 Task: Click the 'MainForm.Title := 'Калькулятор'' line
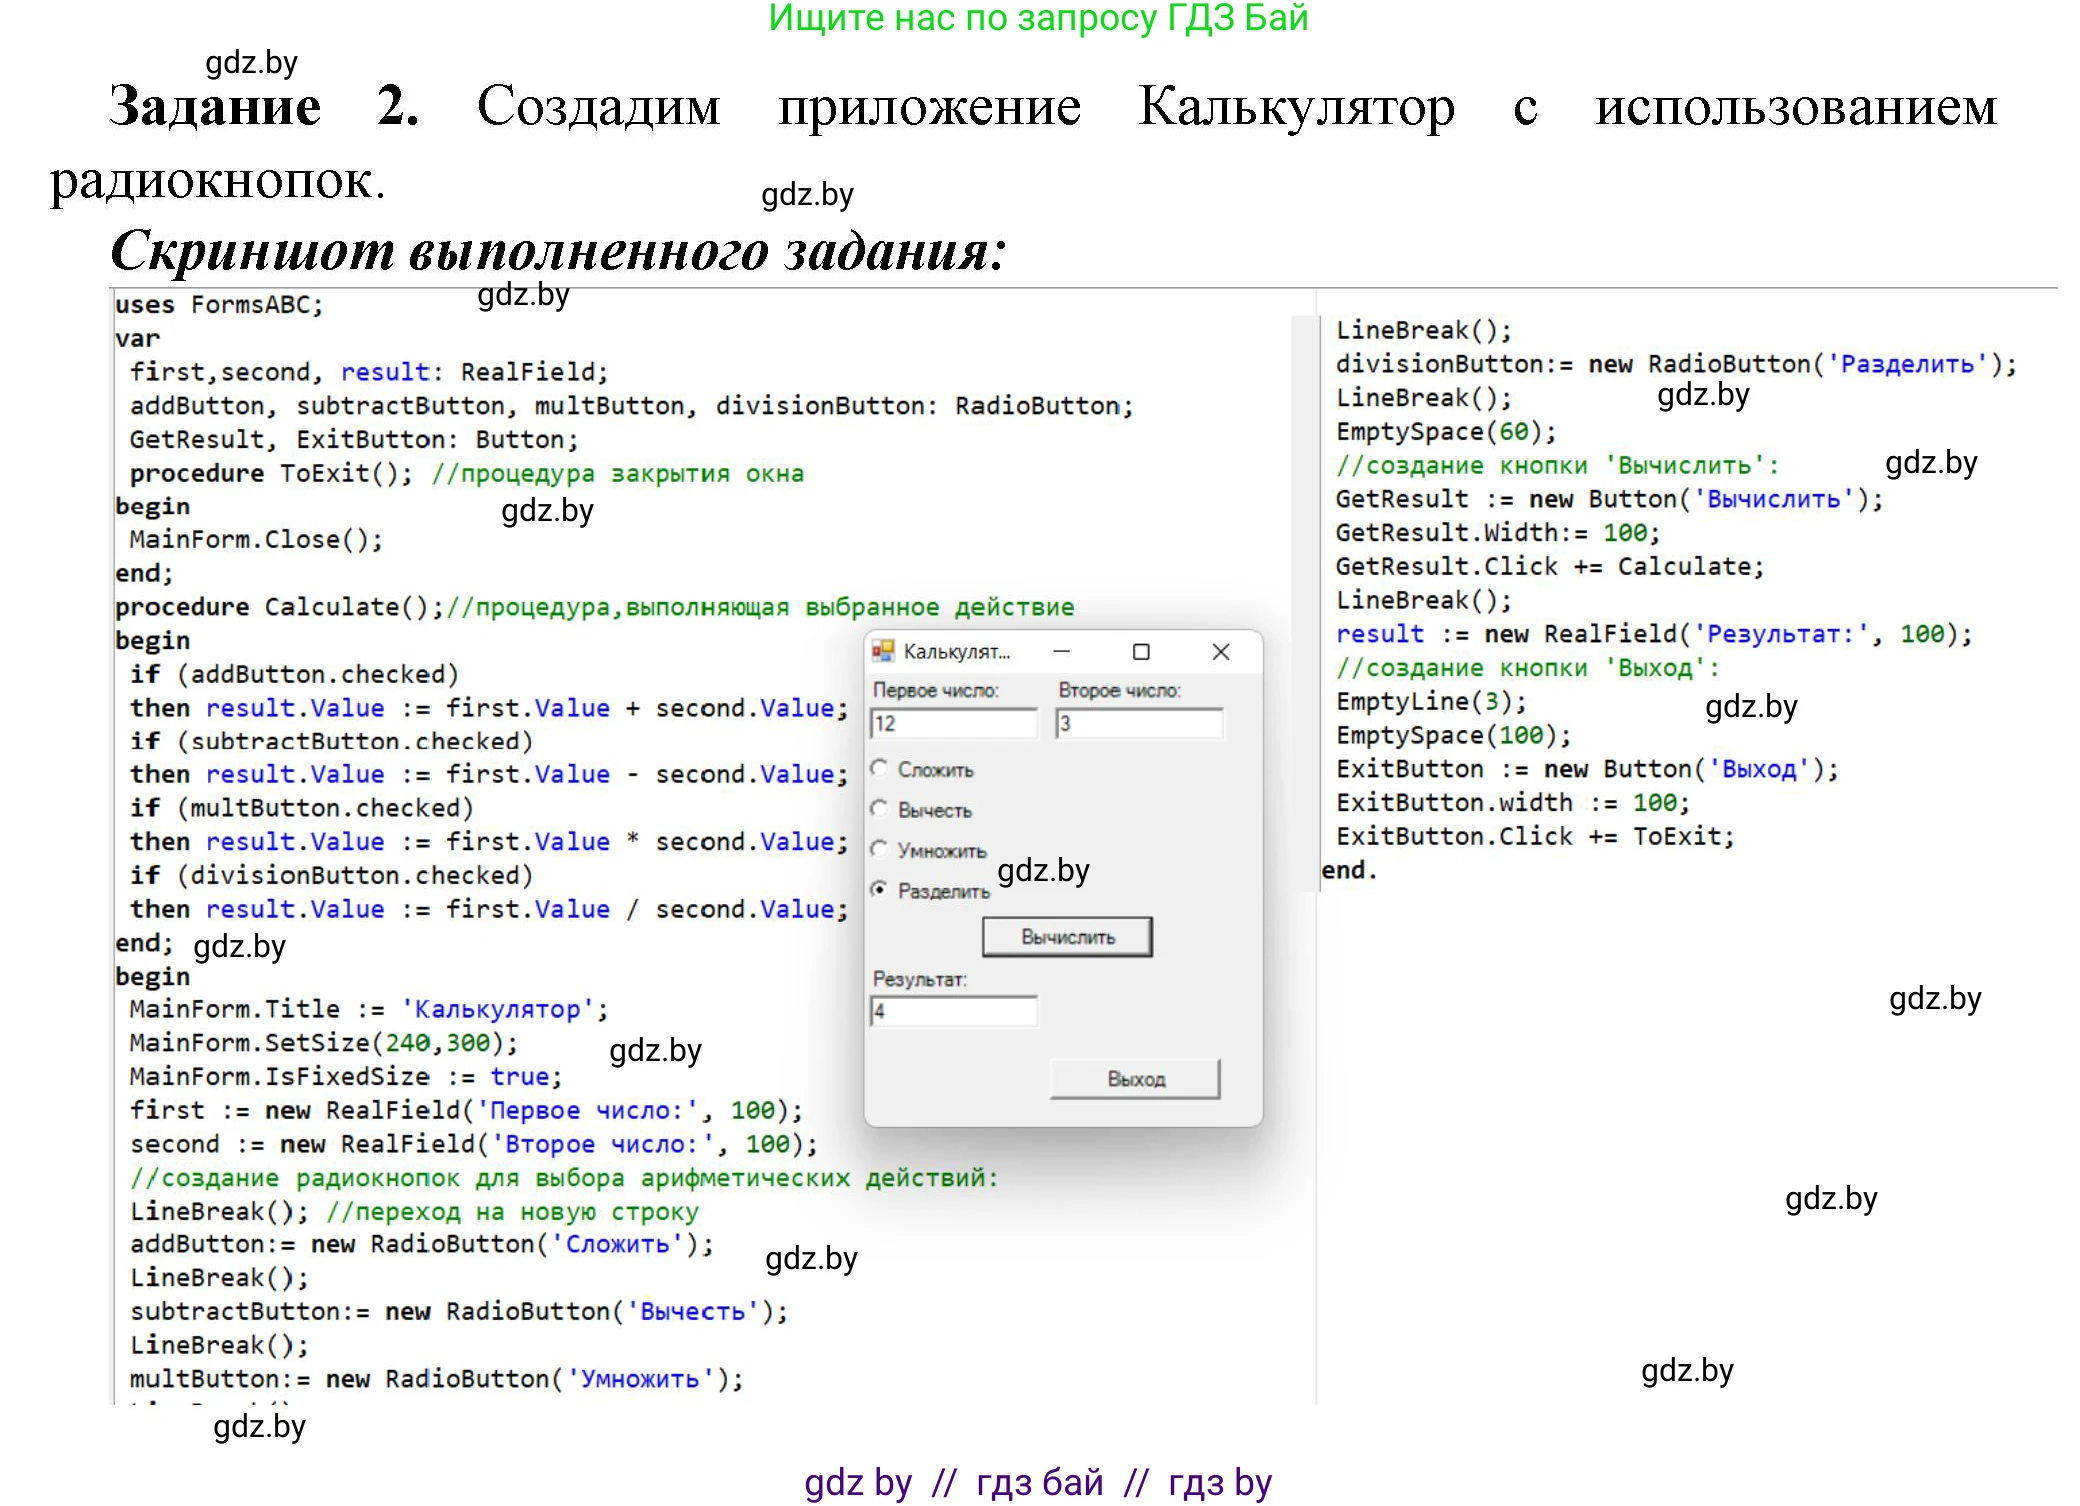369,1009
